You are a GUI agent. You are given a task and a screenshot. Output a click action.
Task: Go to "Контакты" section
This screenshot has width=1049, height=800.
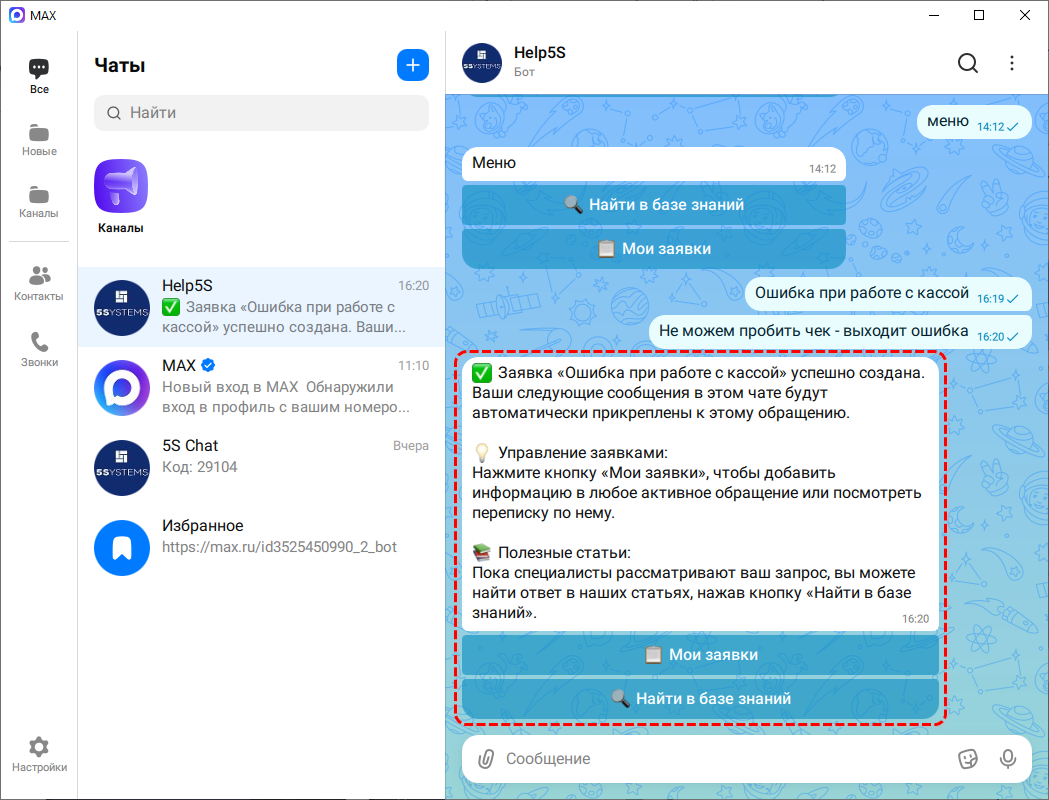click(x=39, y=284)
